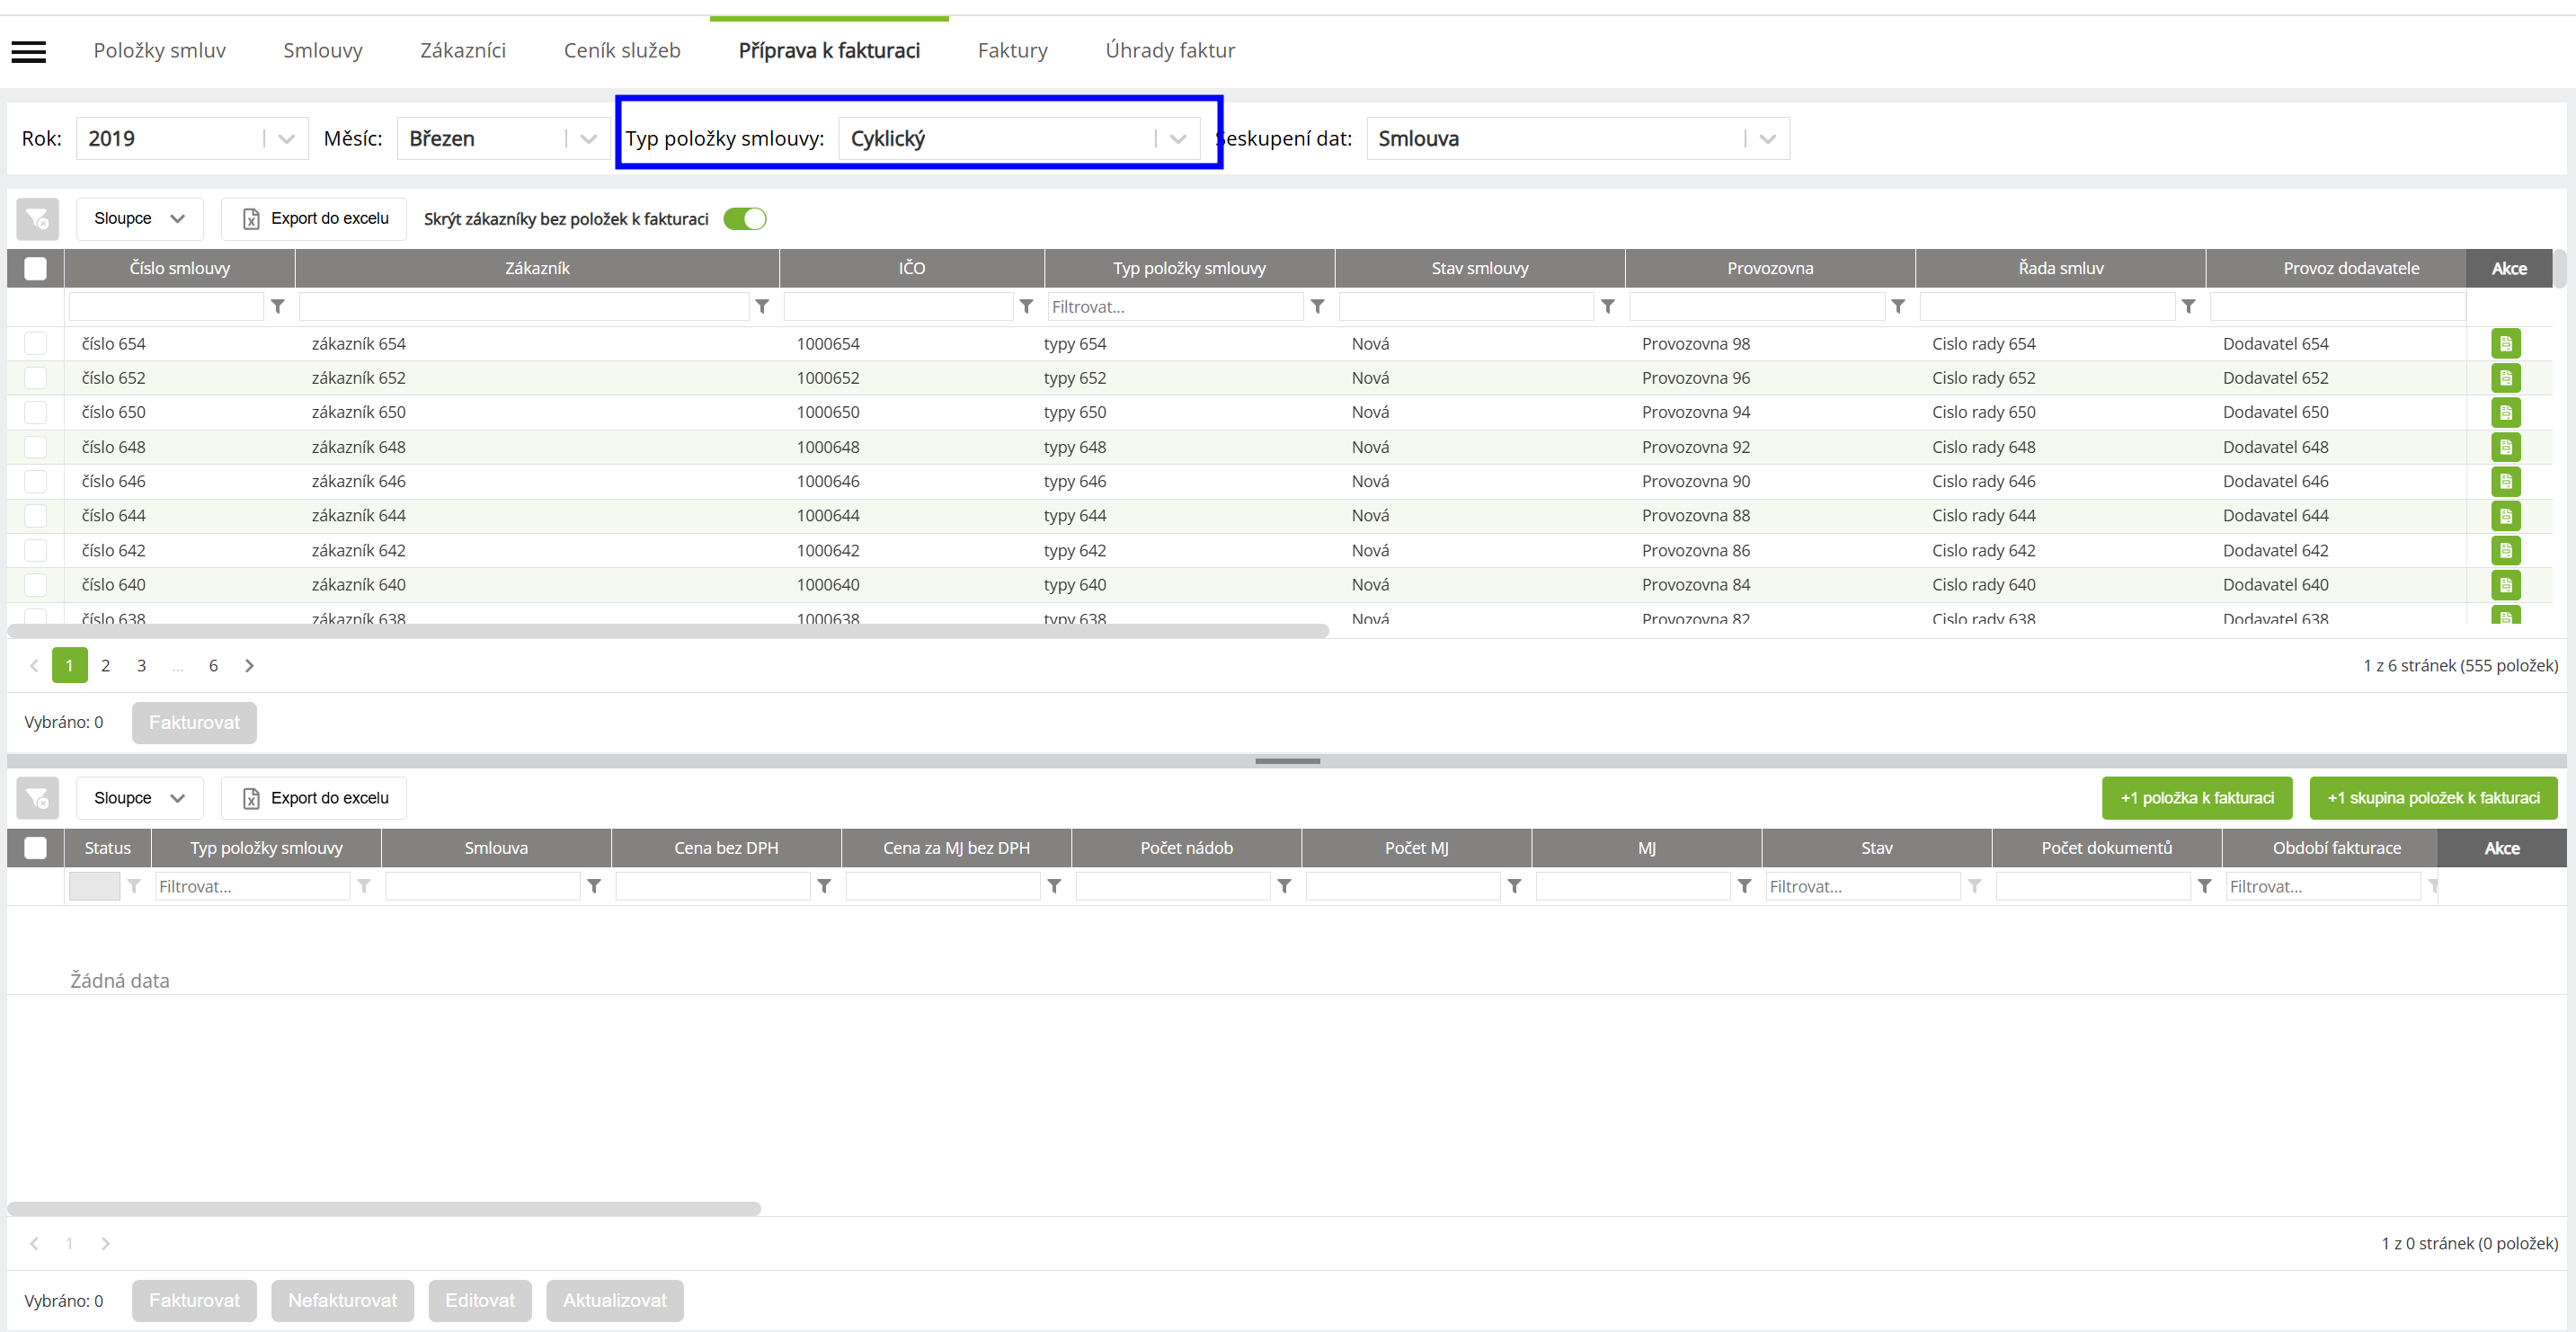Check the row checkbox for číslo 646

coord(35,481)
